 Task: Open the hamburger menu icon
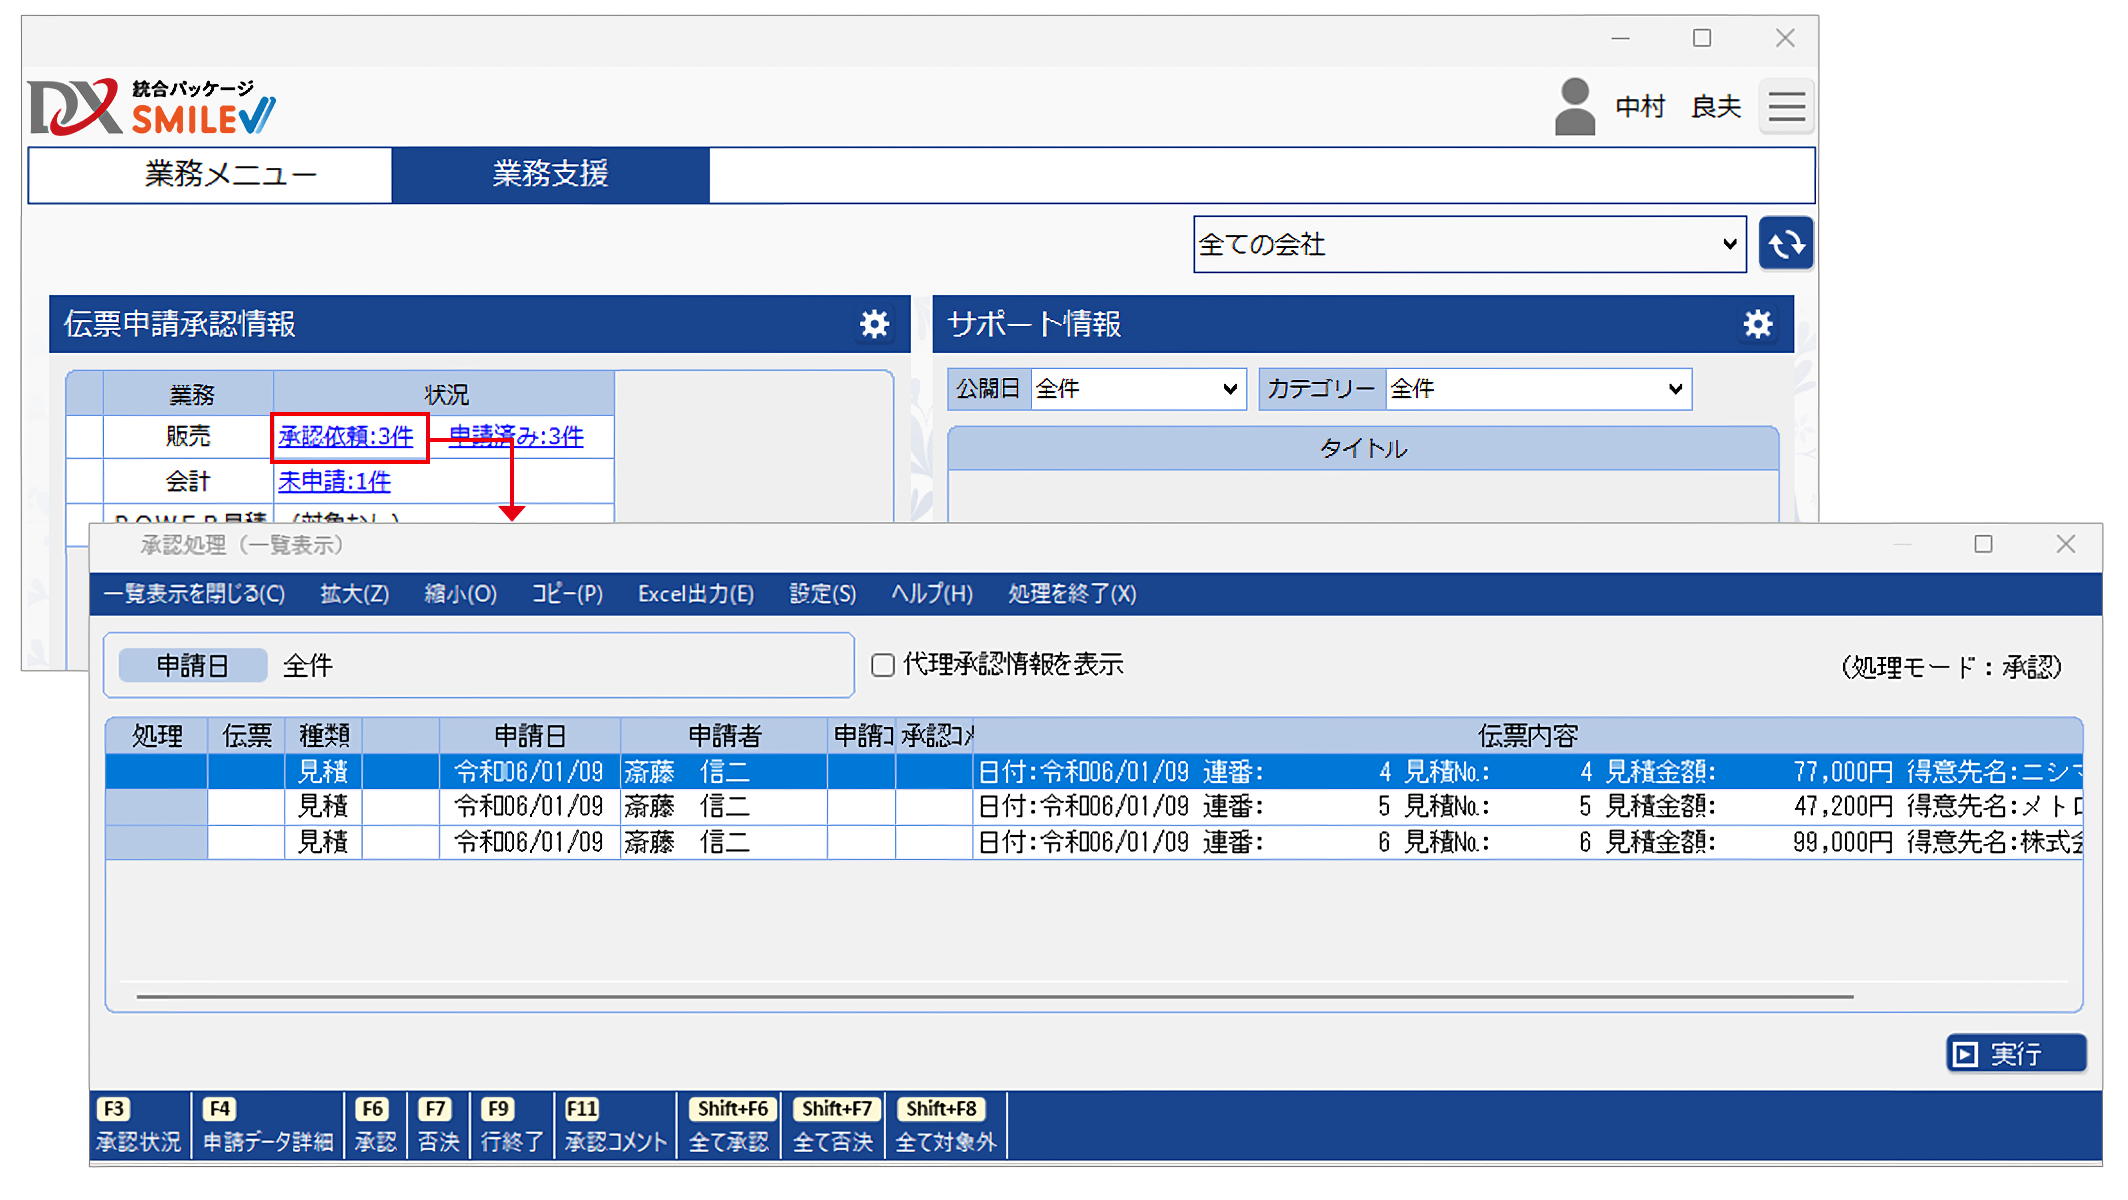[x=1786, y=107]
